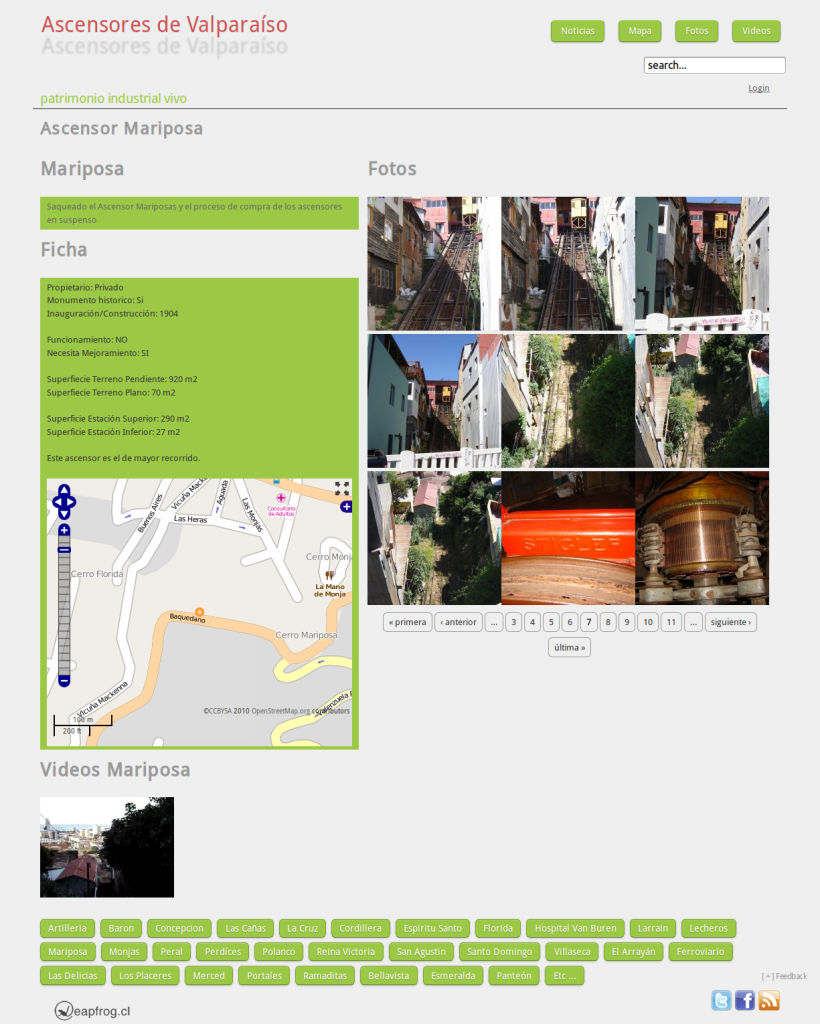Open the orange motor photo thumbnail

point(568,538)
